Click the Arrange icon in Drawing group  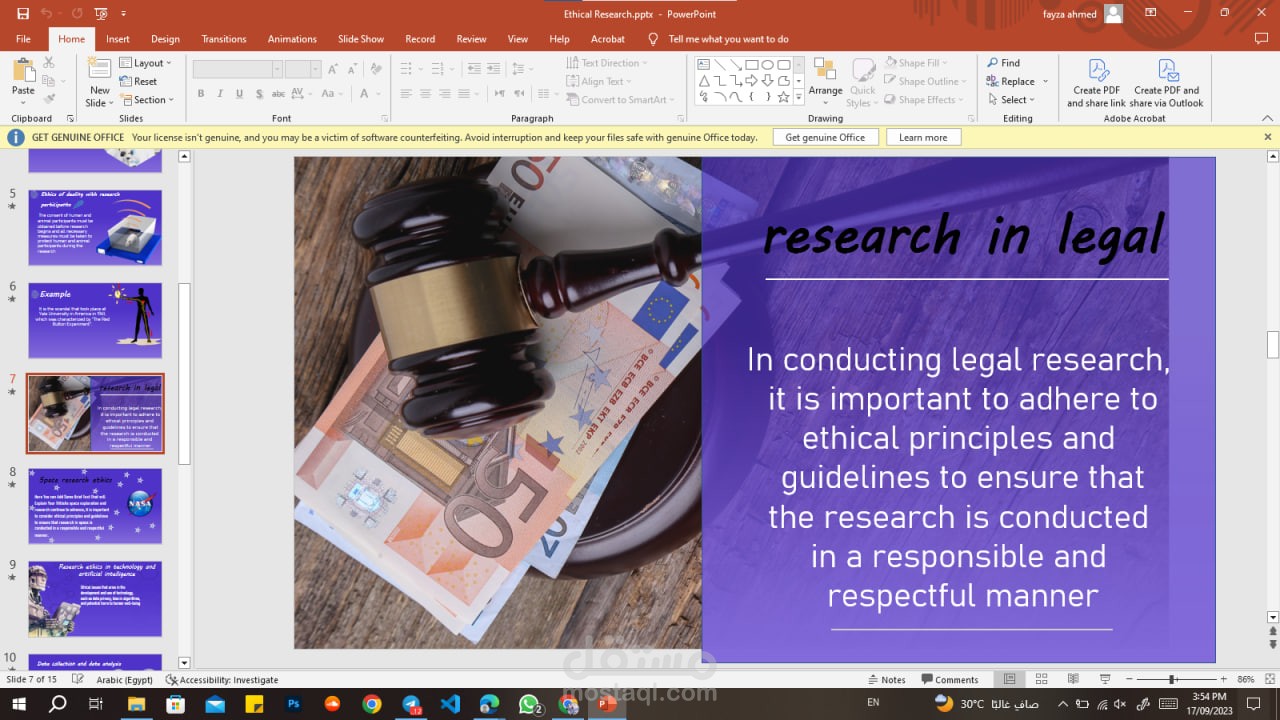(825, 70)
